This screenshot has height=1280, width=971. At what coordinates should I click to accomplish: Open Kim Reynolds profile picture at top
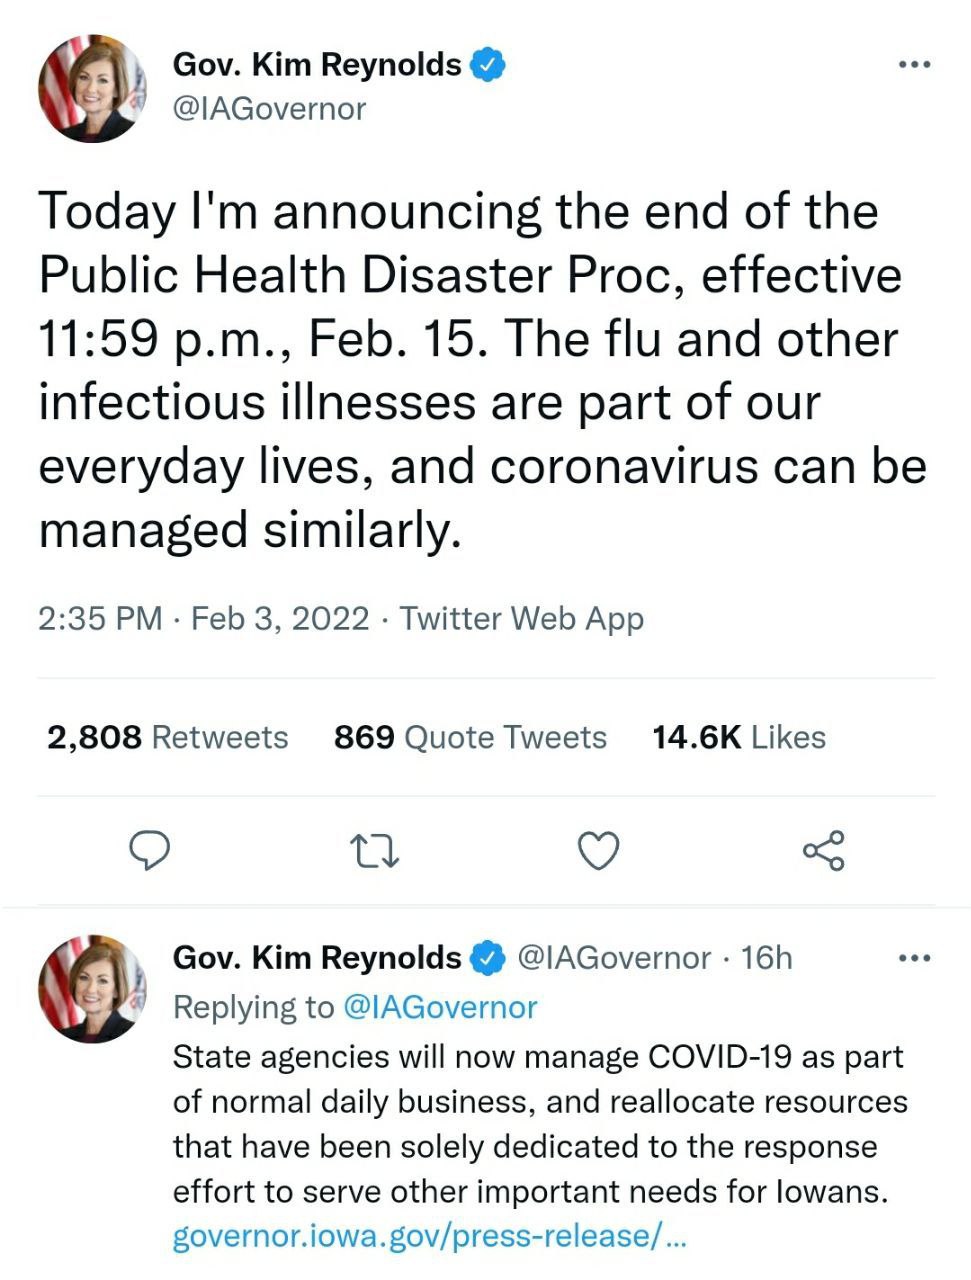coord(92,88)
